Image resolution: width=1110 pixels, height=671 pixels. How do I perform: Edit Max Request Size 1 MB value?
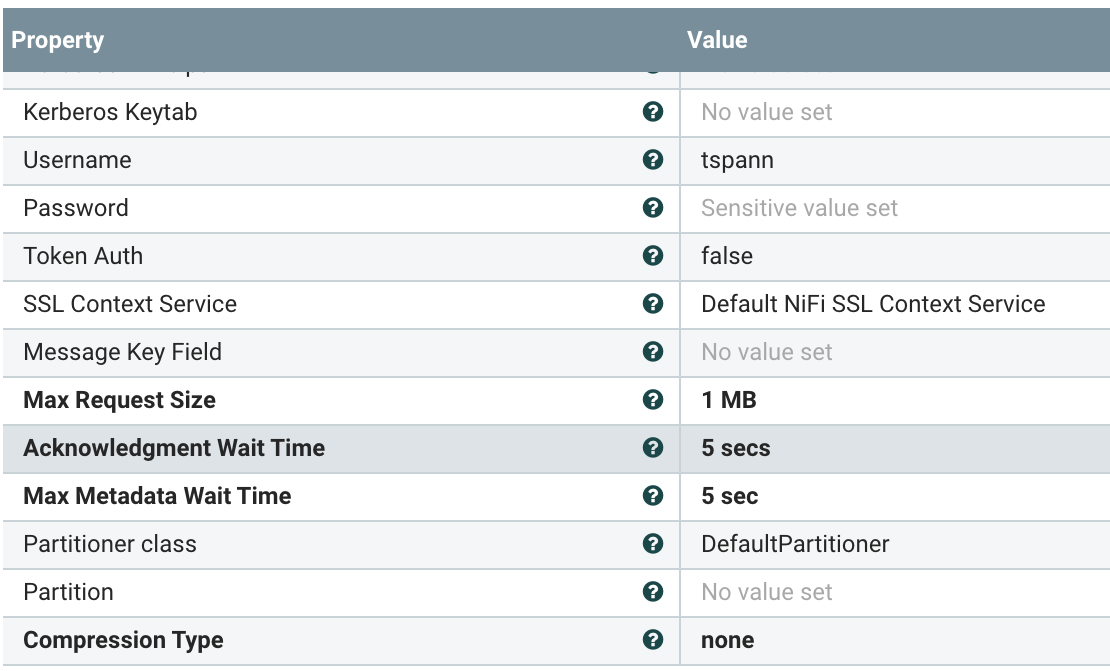[729, 400]
